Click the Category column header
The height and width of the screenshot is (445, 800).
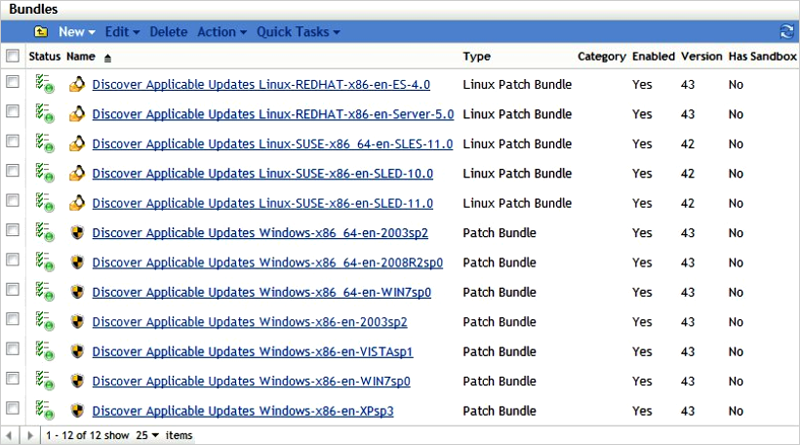pos(602,56)
